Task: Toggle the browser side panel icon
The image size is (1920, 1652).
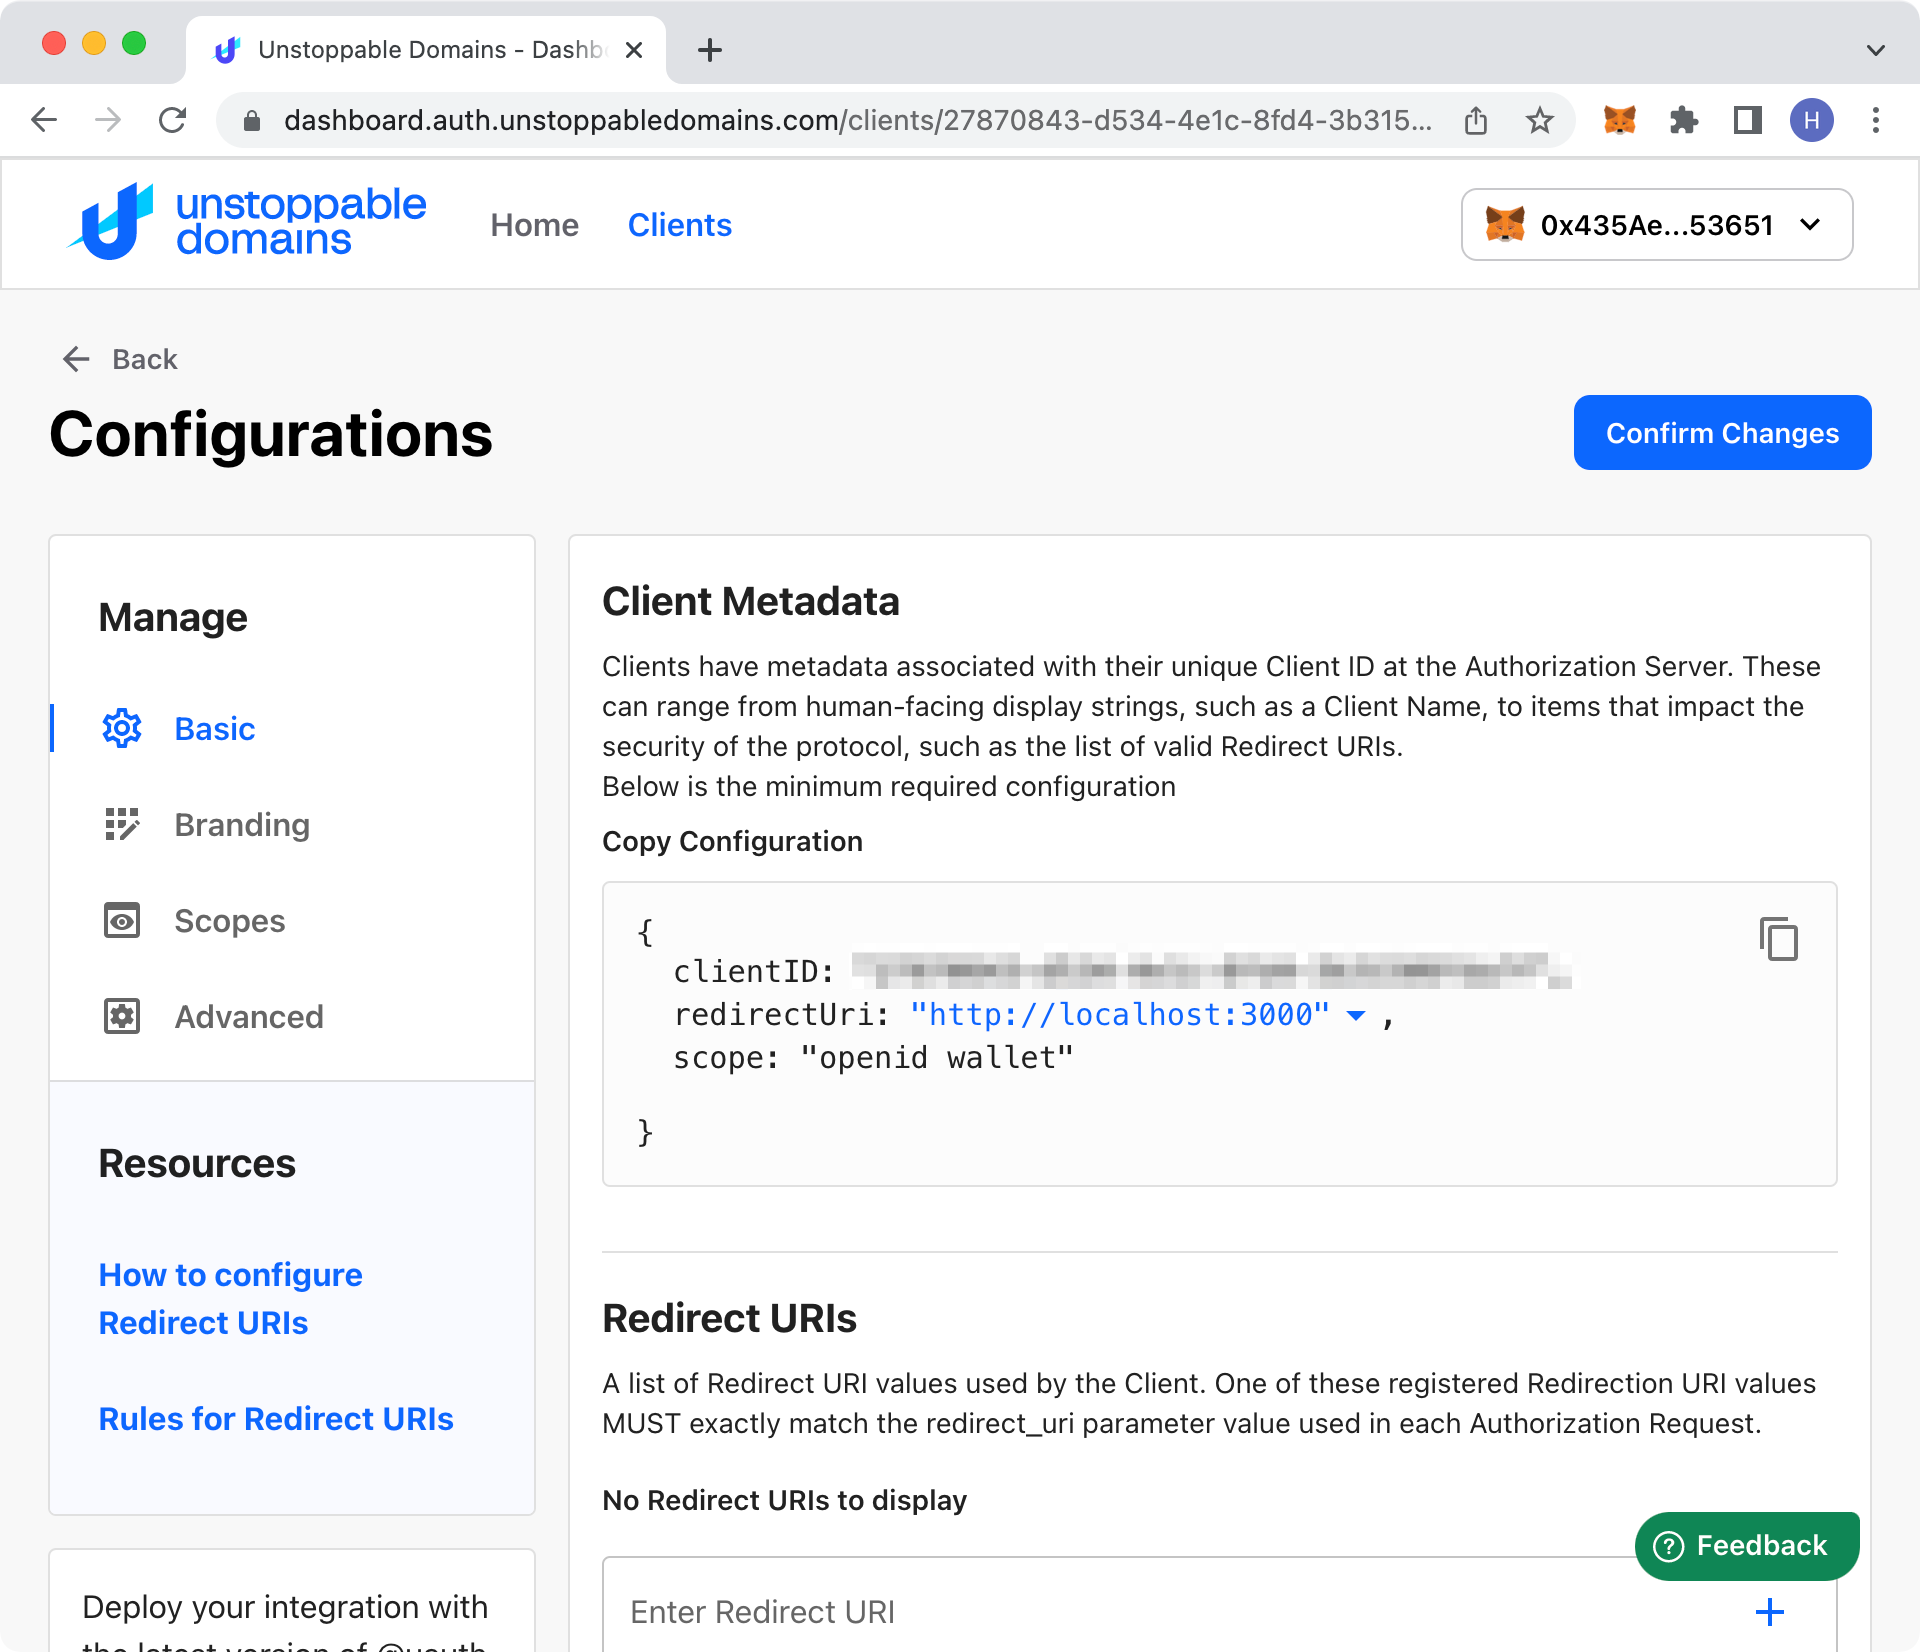Action: pos(1747,120)
